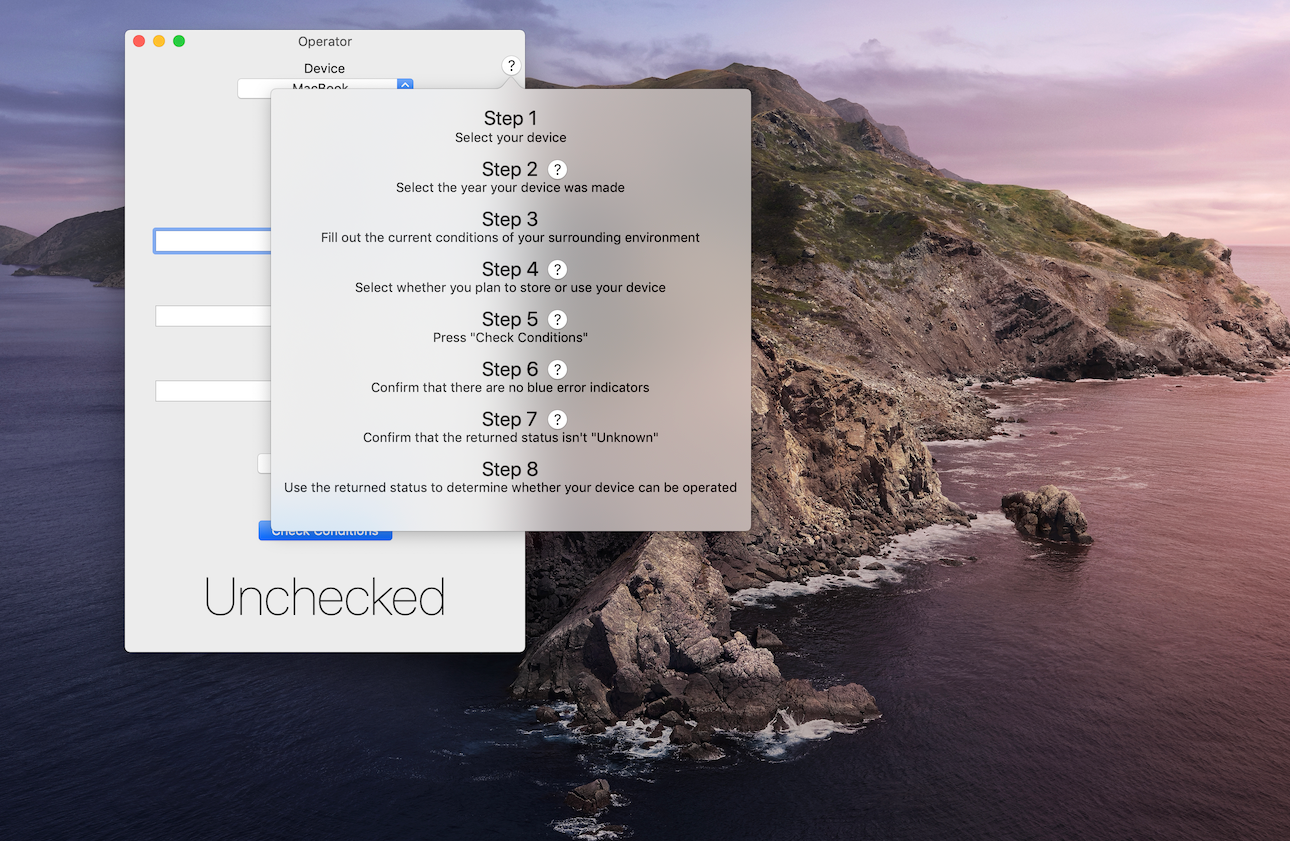Viewport: 1290px width, 841px height.
Task: Close the Operator window with red button
Action: pyautogui.click(x=139, y=41)
